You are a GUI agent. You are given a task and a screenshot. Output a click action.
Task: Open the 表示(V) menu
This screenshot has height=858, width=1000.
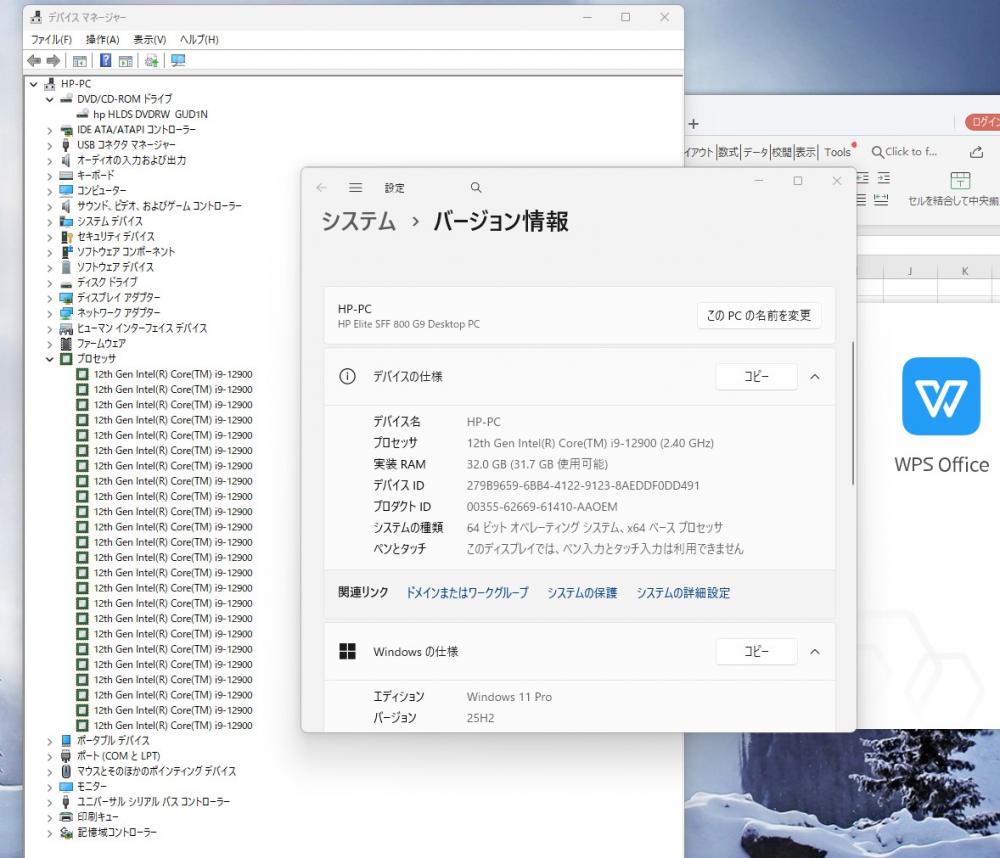[149, 40]
